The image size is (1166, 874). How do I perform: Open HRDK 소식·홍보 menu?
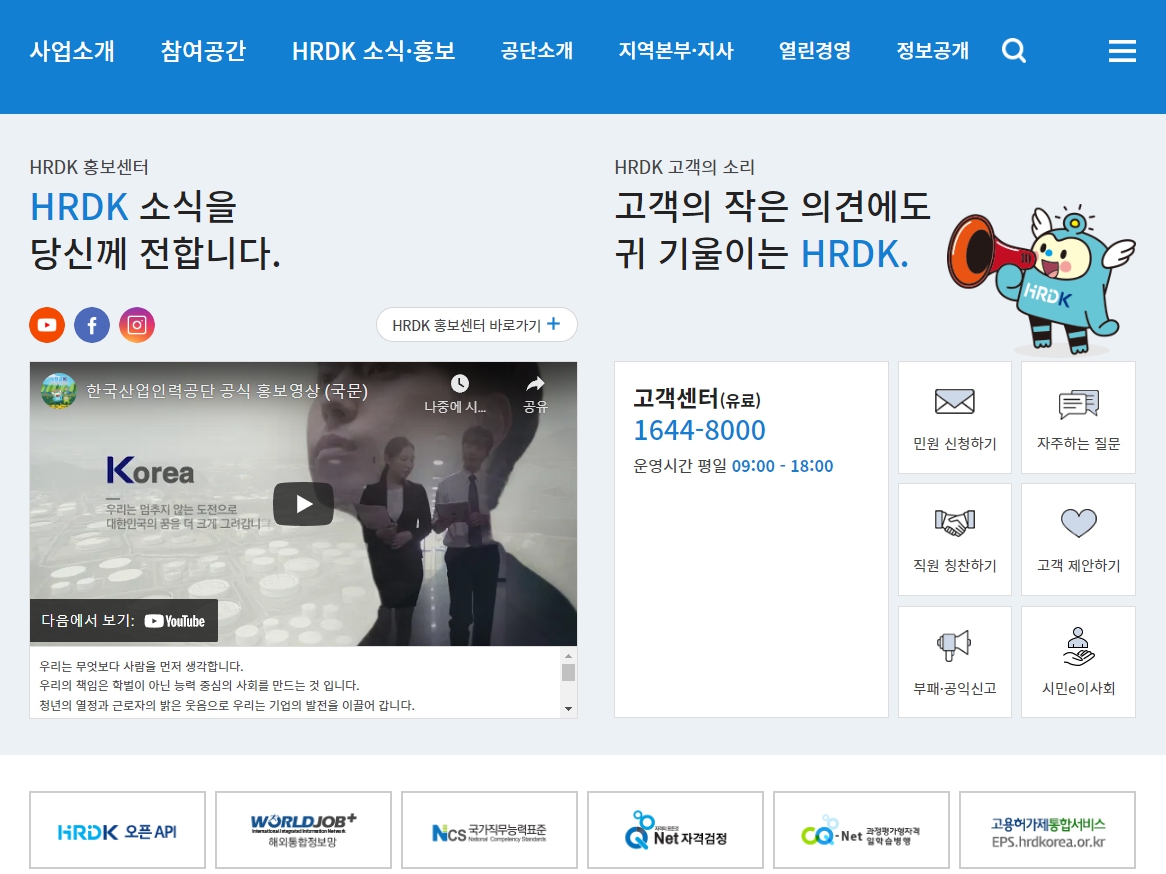pyautogui.click(x=373, y=51)
